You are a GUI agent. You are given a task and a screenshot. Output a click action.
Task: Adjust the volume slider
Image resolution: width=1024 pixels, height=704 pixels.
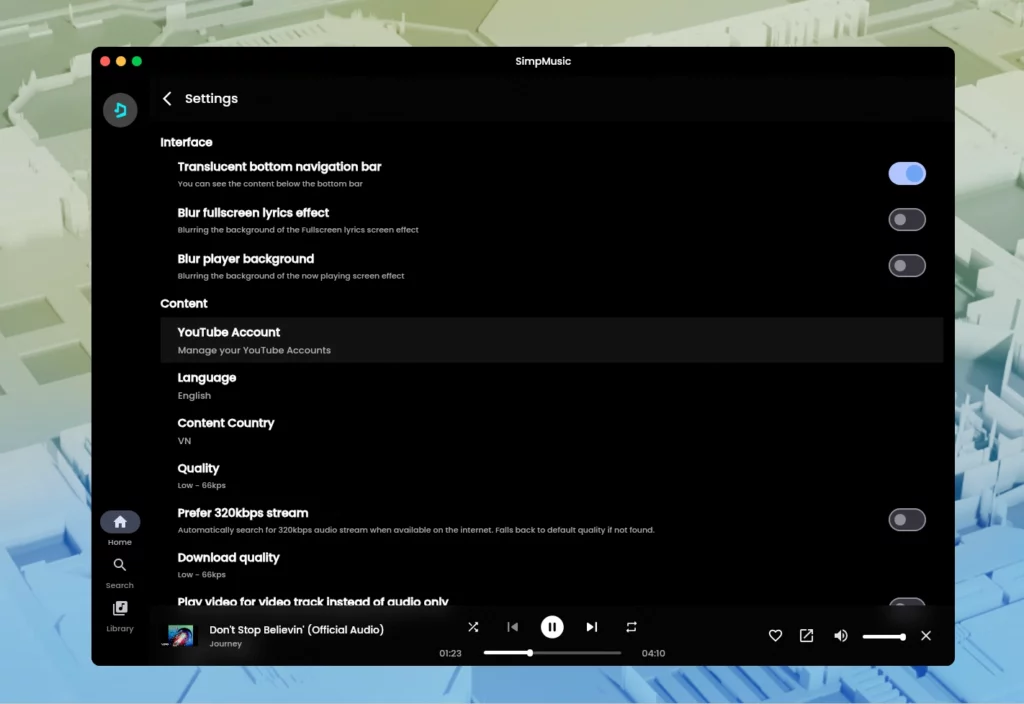coord(884,635)
